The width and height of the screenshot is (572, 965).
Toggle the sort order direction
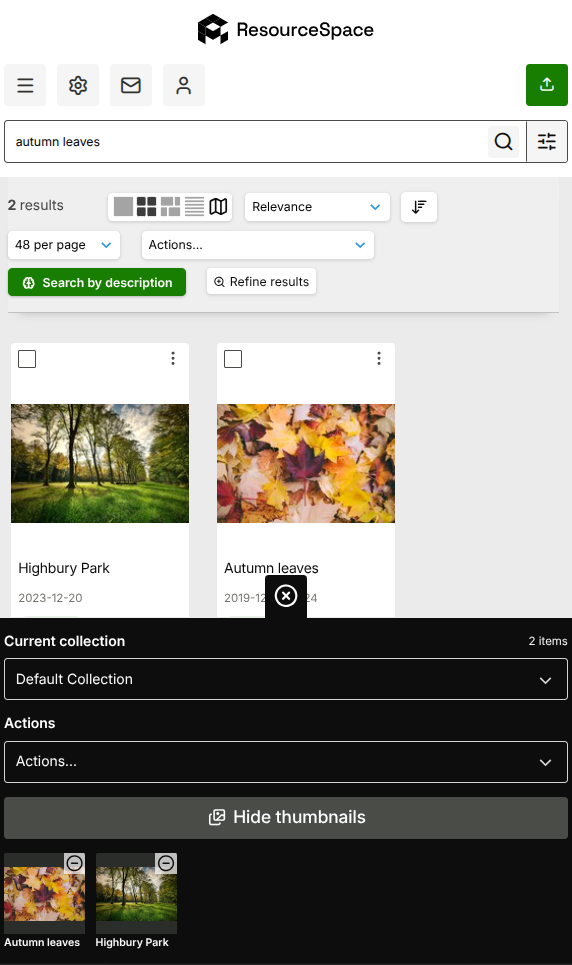pyautogui.click(x=419, y=207)
